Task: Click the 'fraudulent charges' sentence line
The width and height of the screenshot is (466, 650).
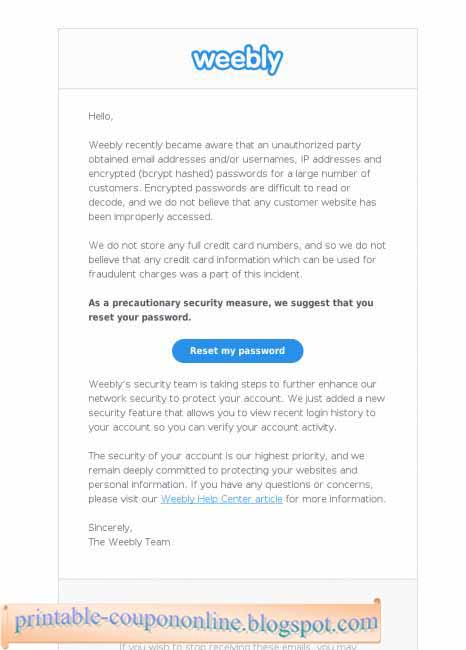Action: pos(195,274)
